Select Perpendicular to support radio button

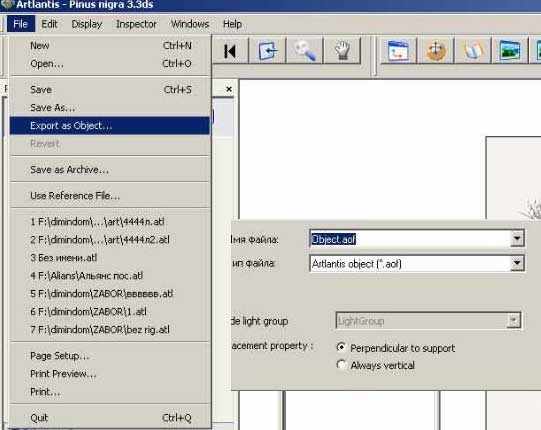click(341, 348)
